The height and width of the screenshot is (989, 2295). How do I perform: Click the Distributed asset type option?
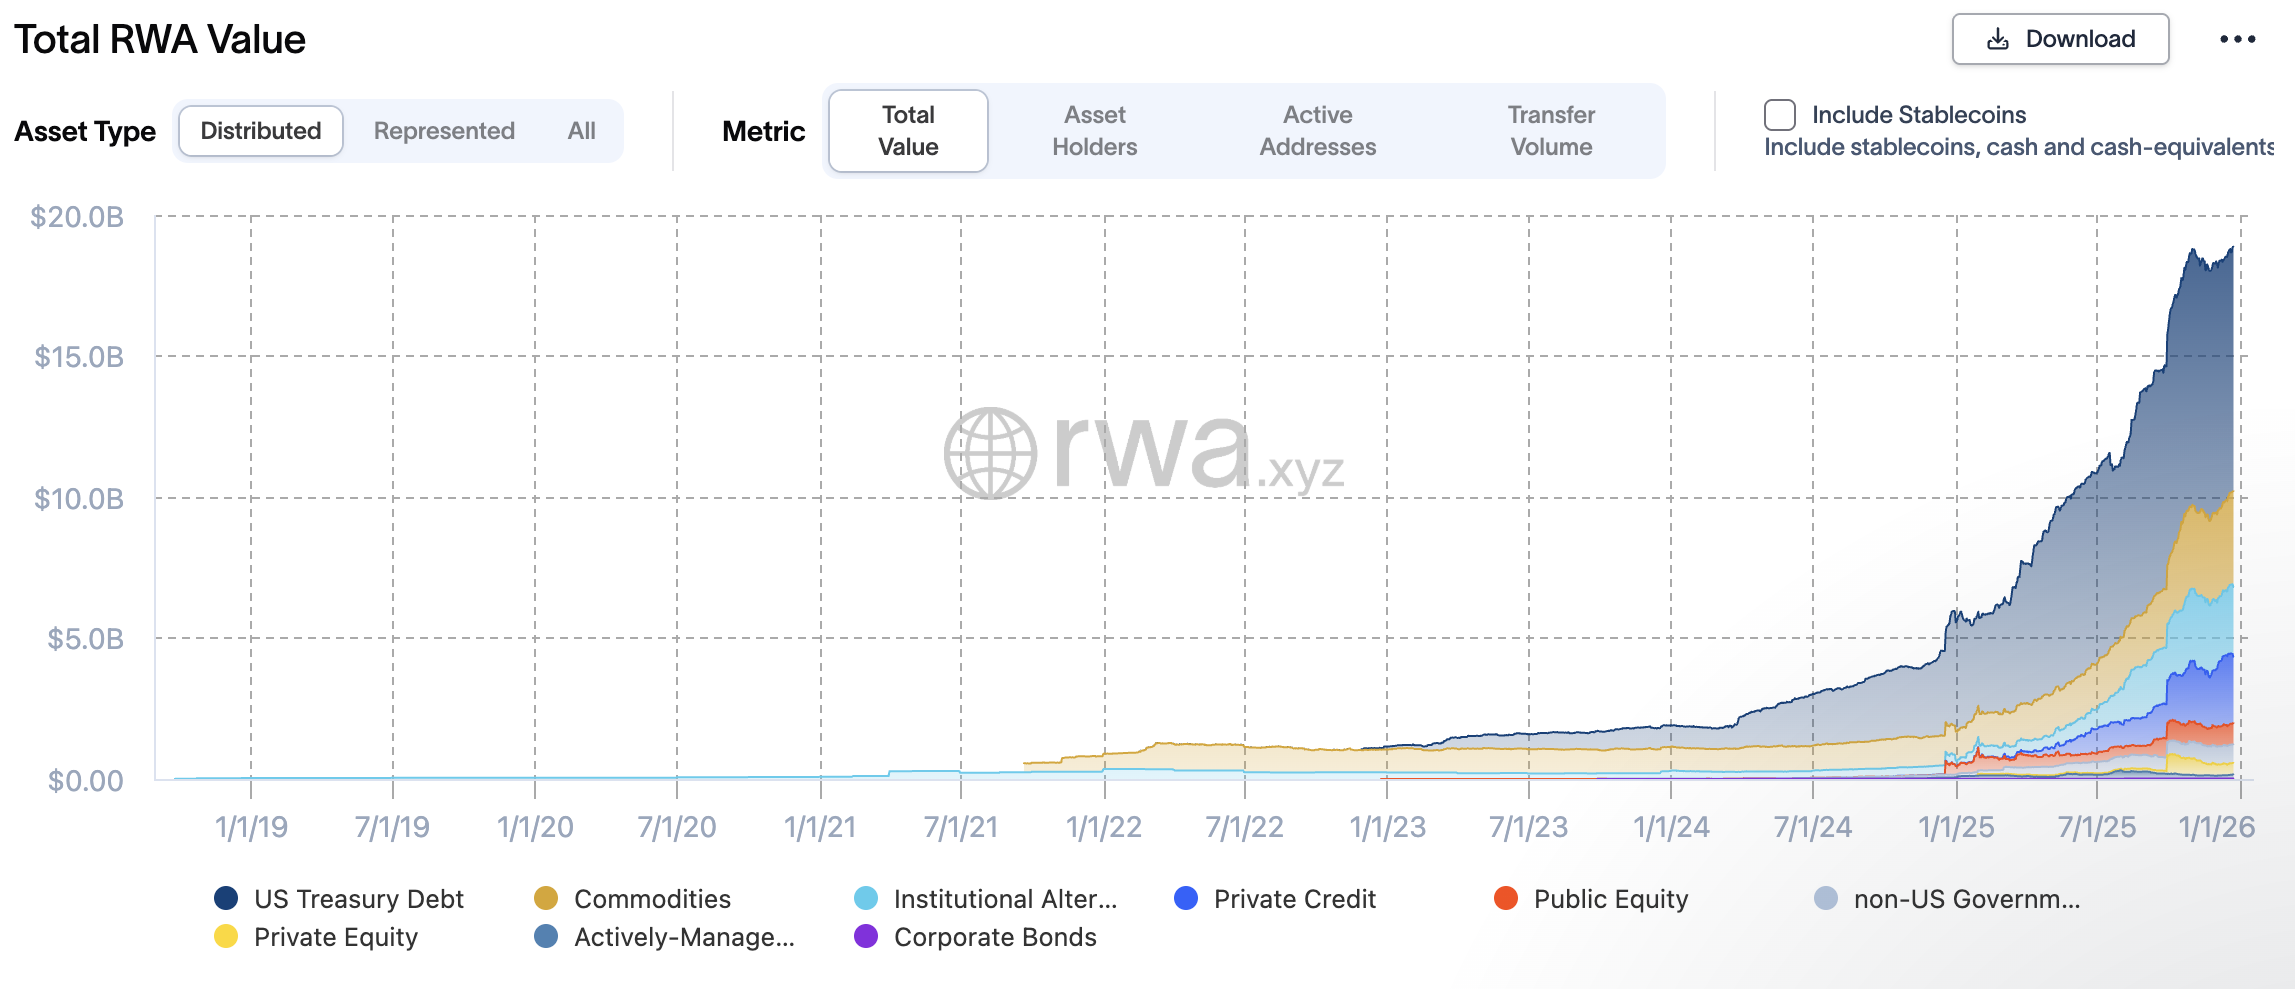click(x=260, y=130)
